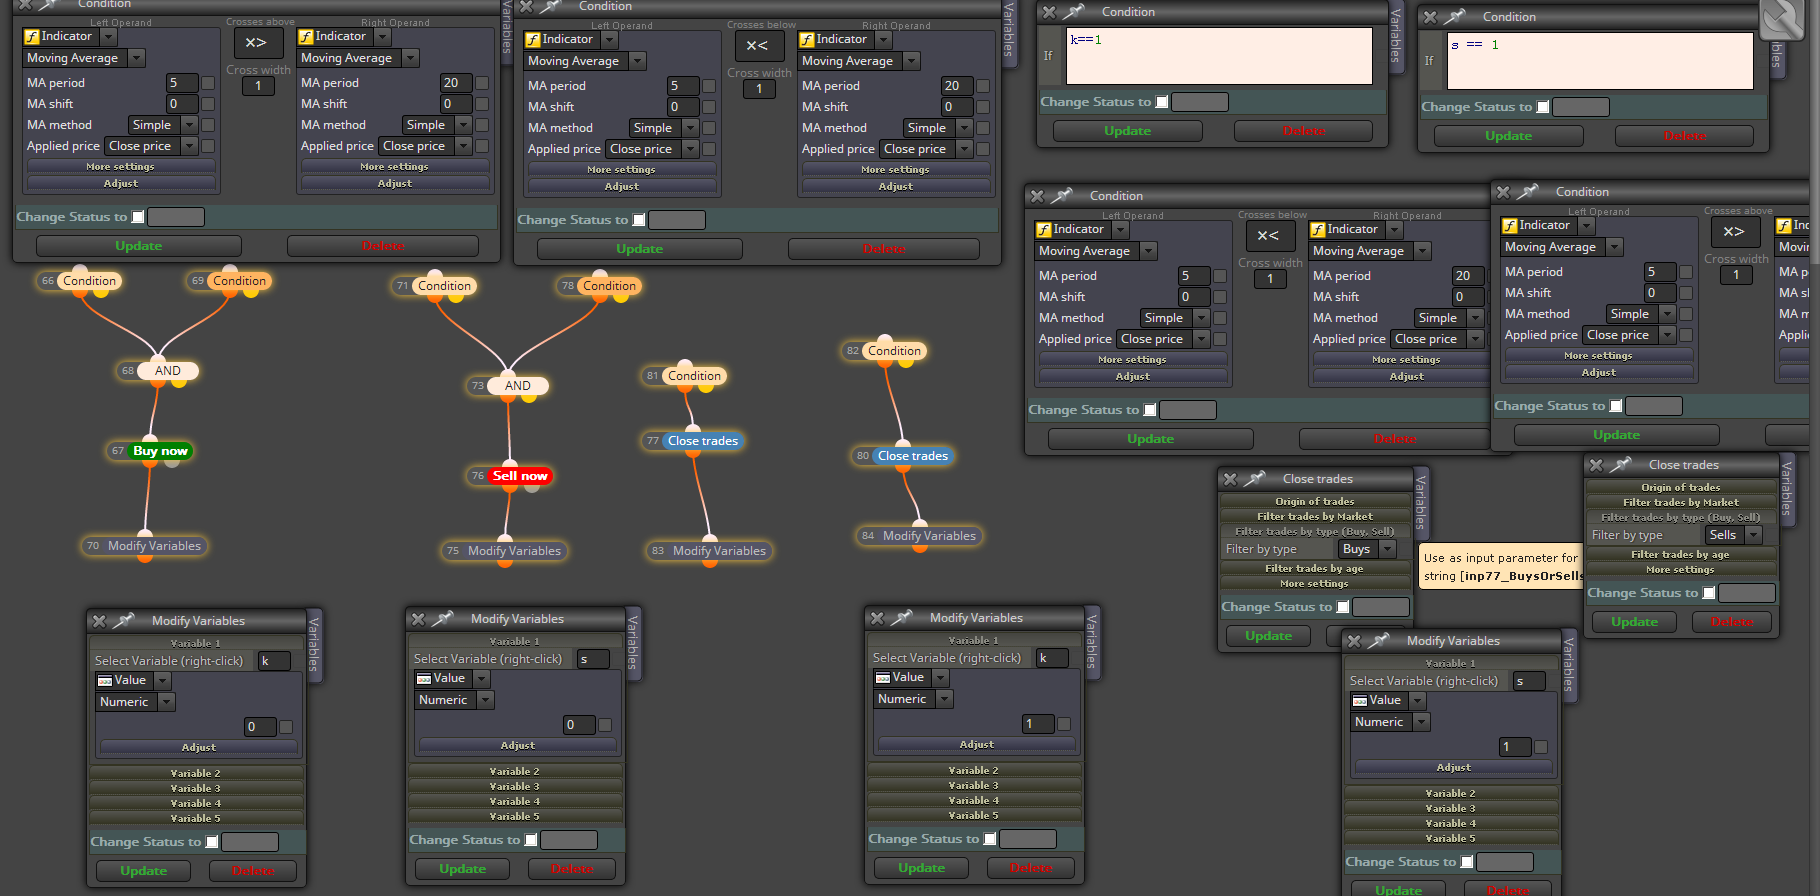Screen dimensions: 1820x896
Task: Tick Change Status checkbox in s == 1 Condition panel
Action: coord(1543,107)
